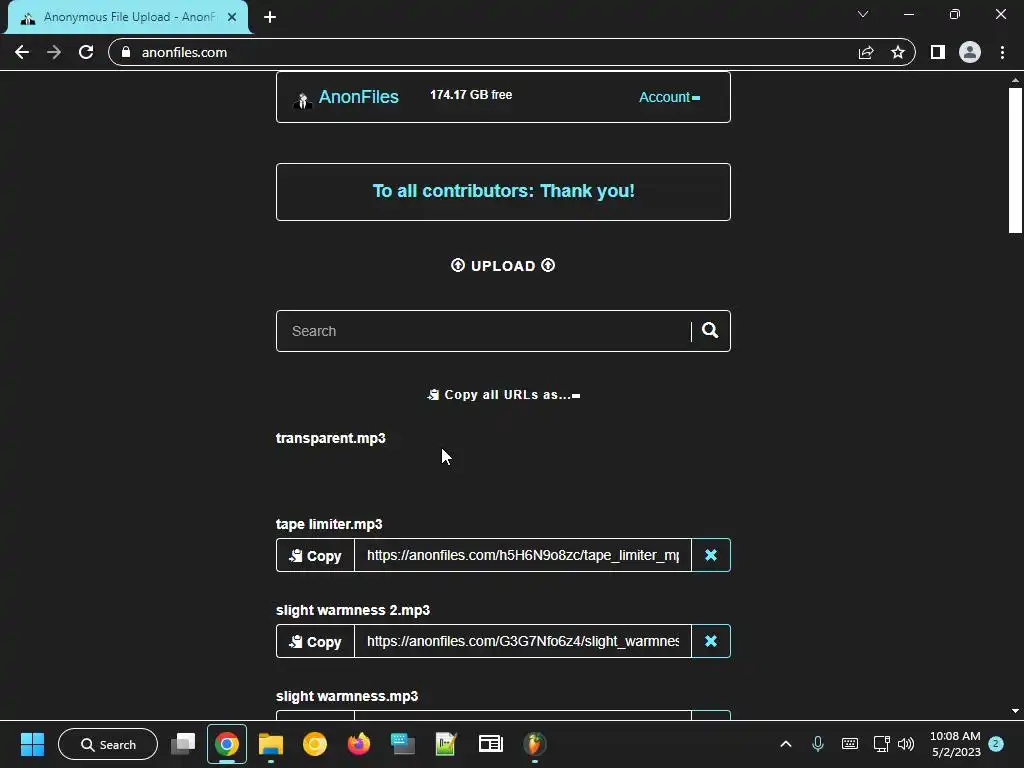Focus the Search input field
The width and height of the screenshot is (1024, 768).
point(483,331)
